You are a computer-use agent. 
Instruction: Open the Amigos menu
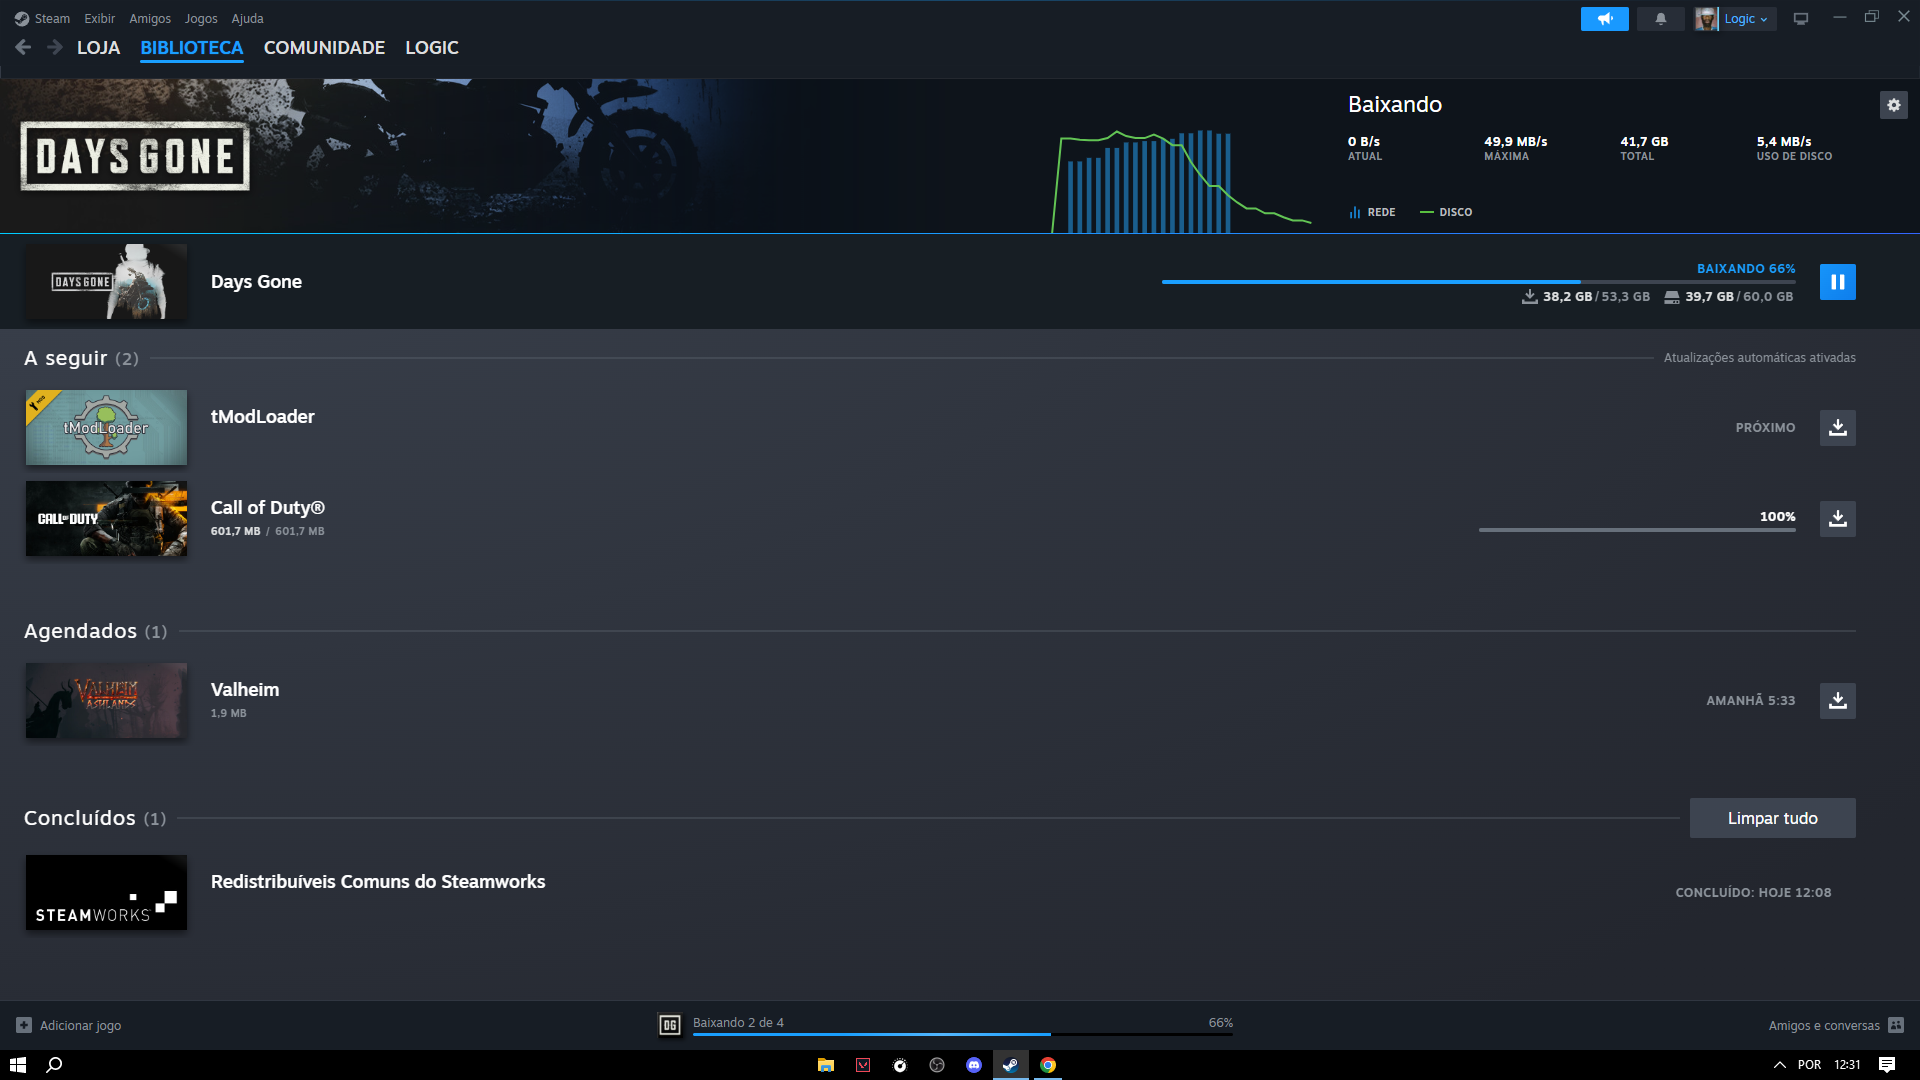(x=150, y=19)
